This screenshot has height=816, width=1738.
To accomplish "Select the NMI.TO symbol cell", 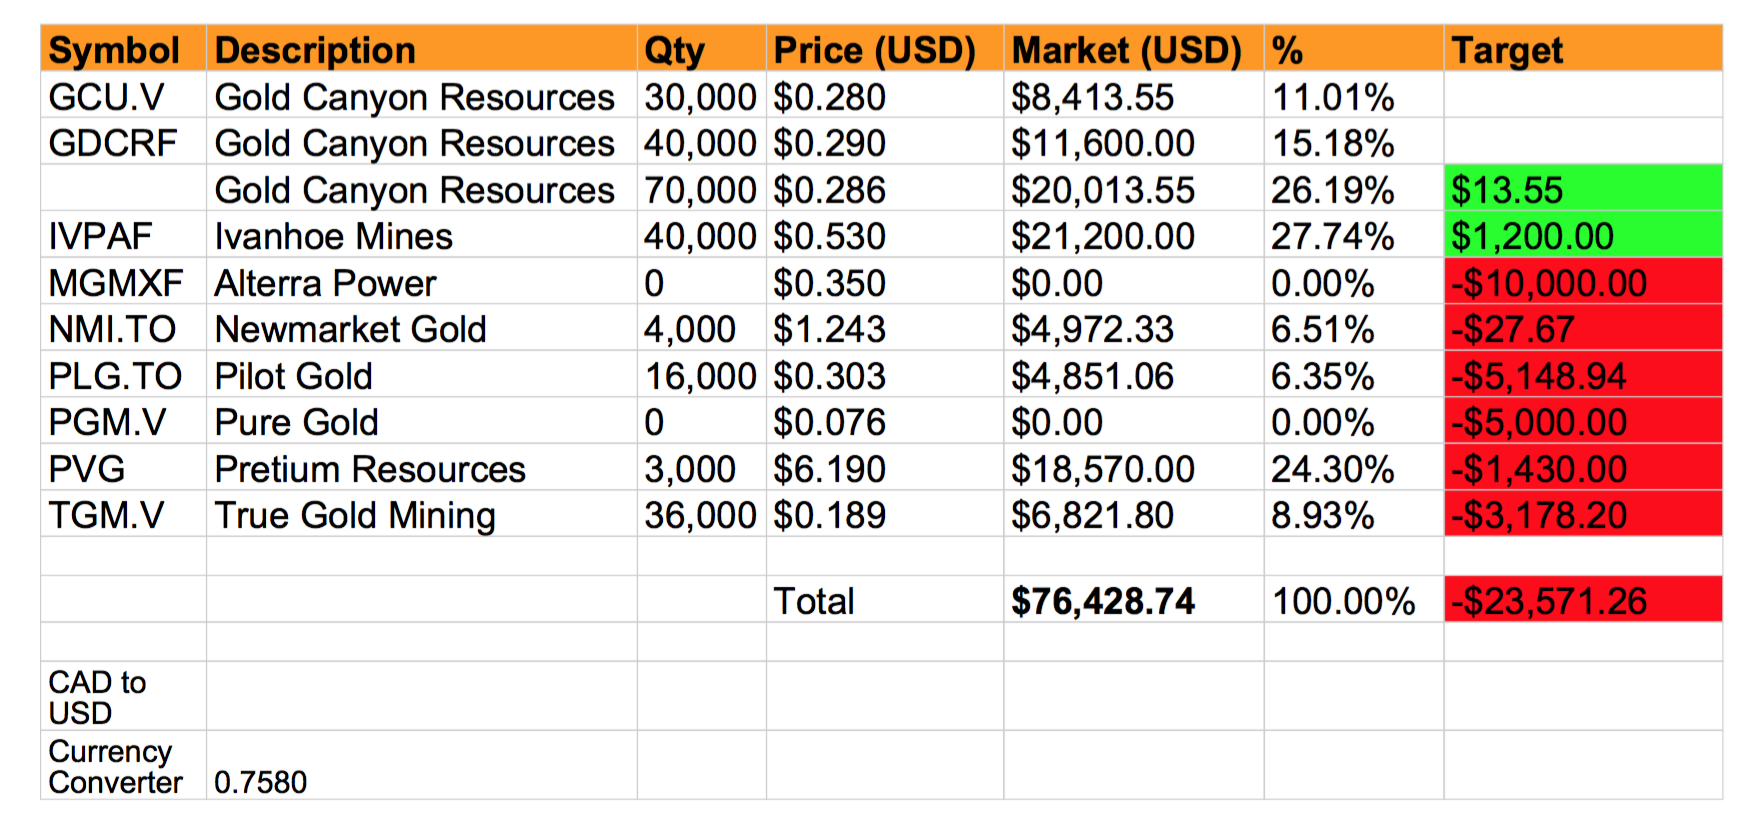I will [123, 327].
